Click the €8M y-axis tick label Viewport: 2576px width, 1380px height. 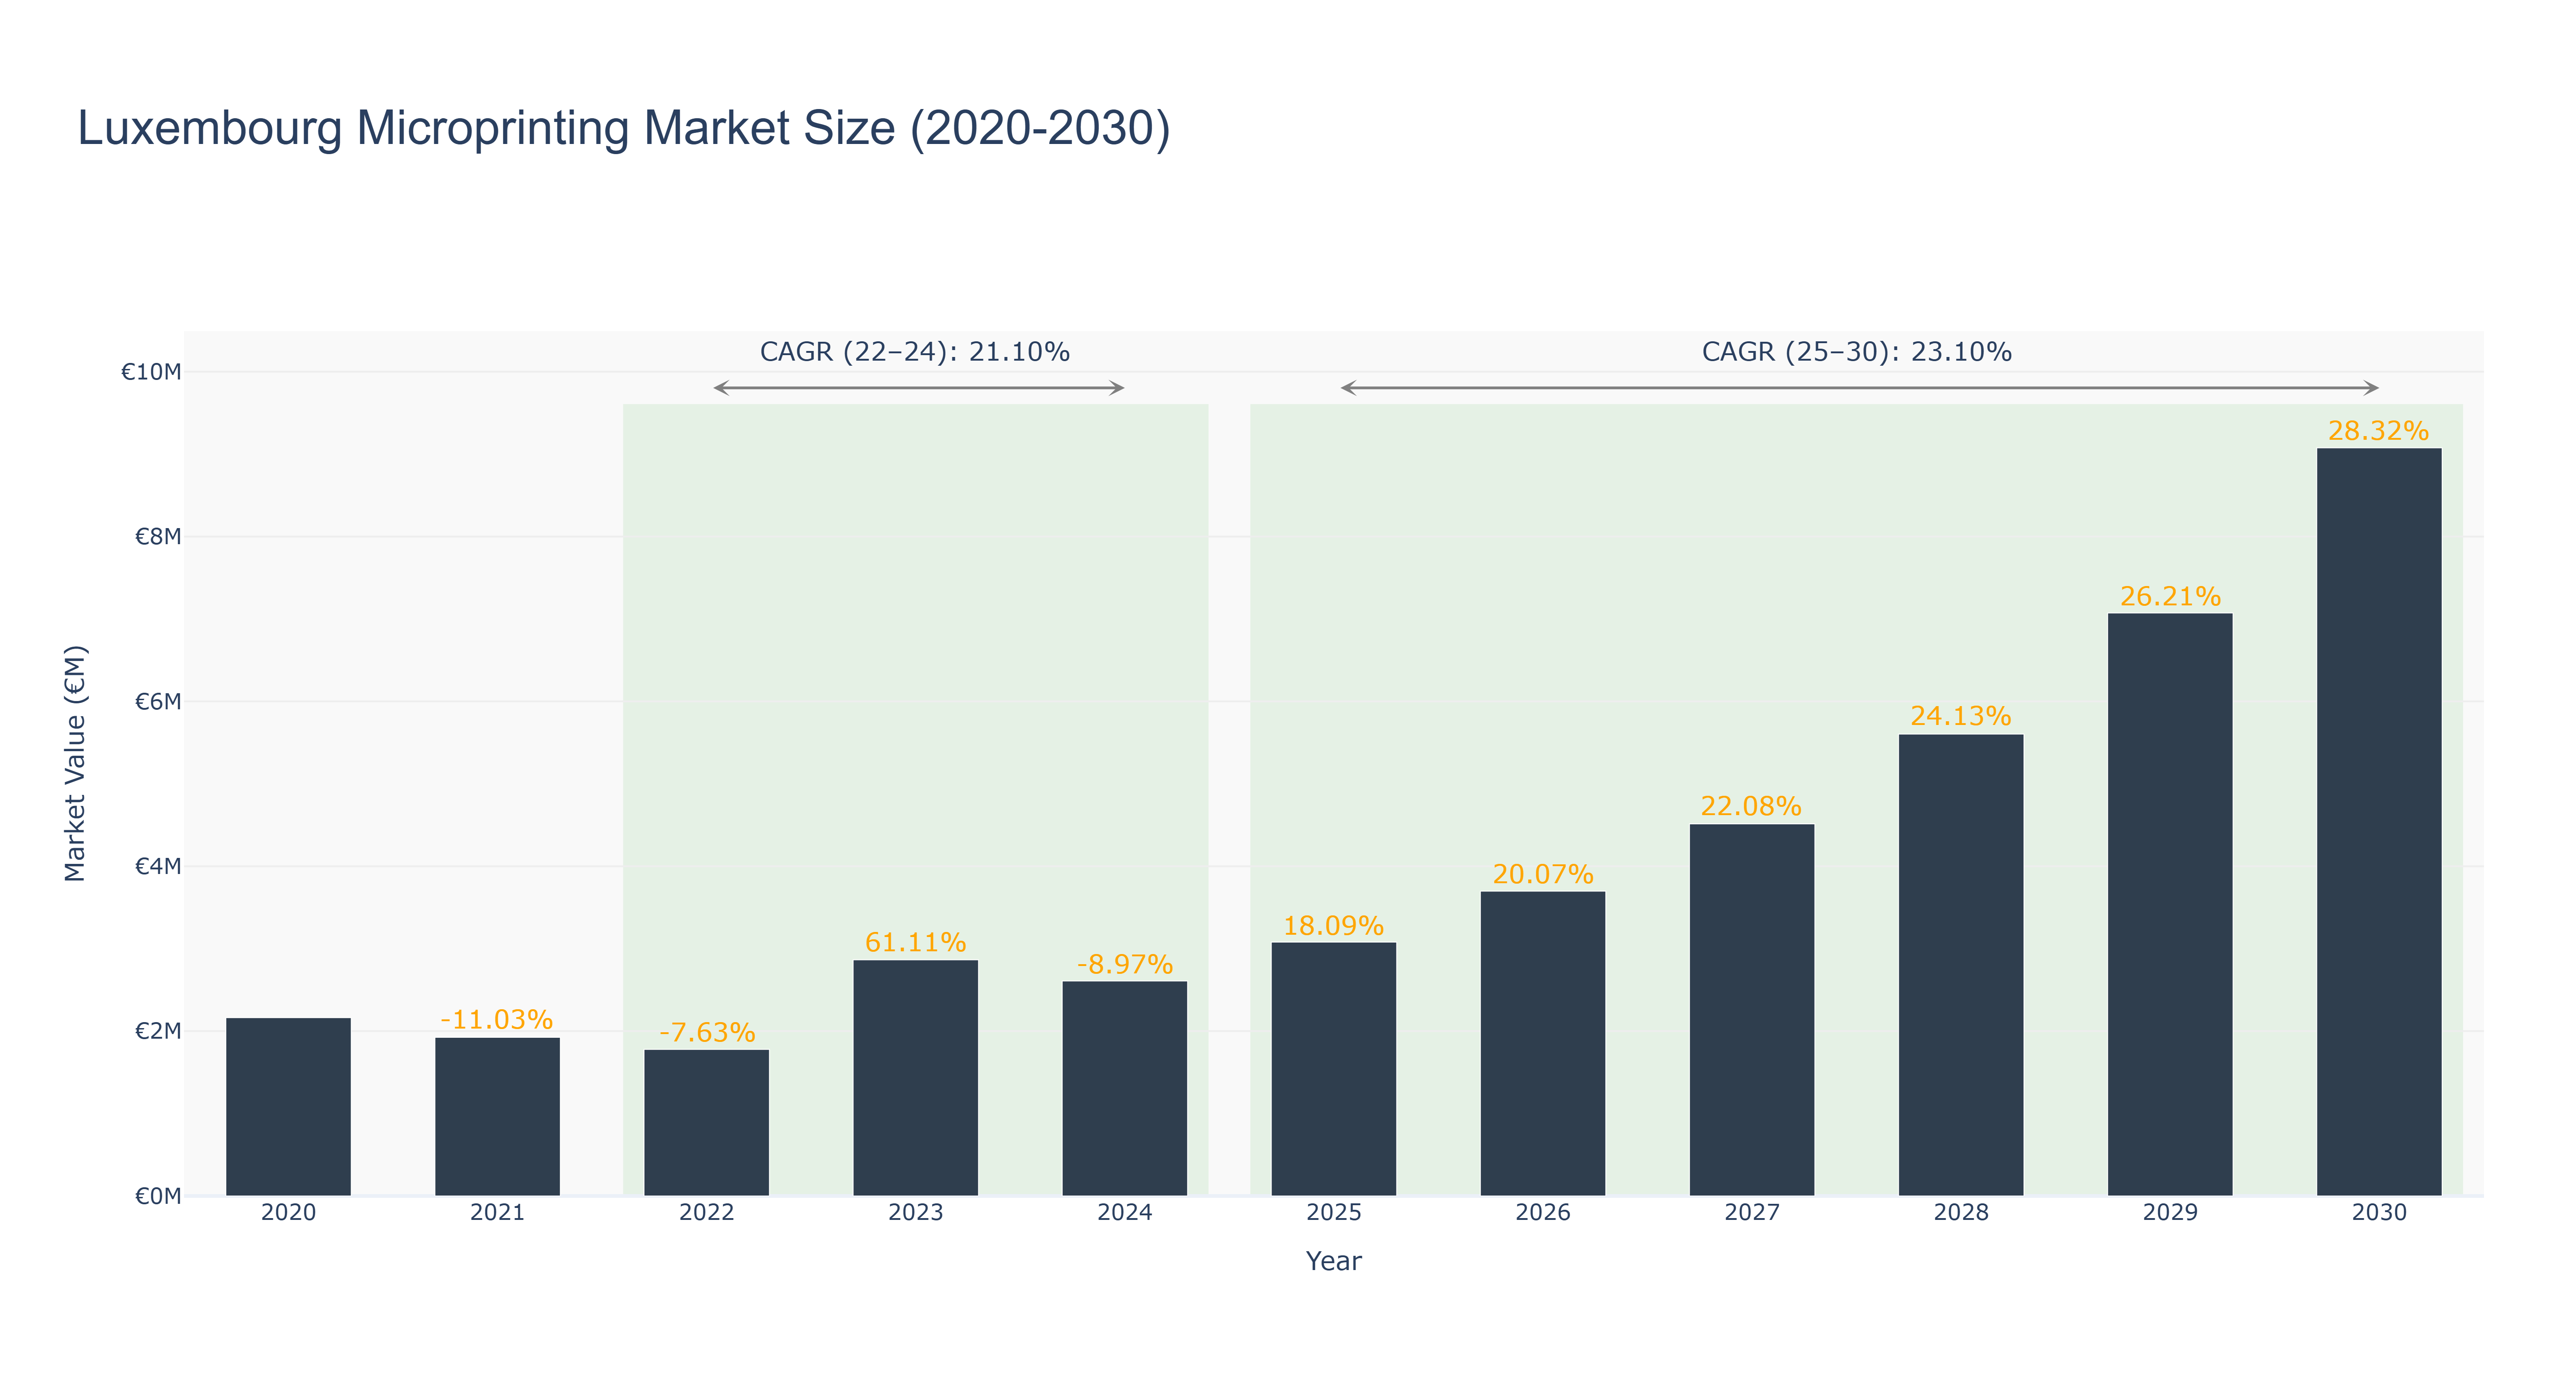click(x=158, y=537)
